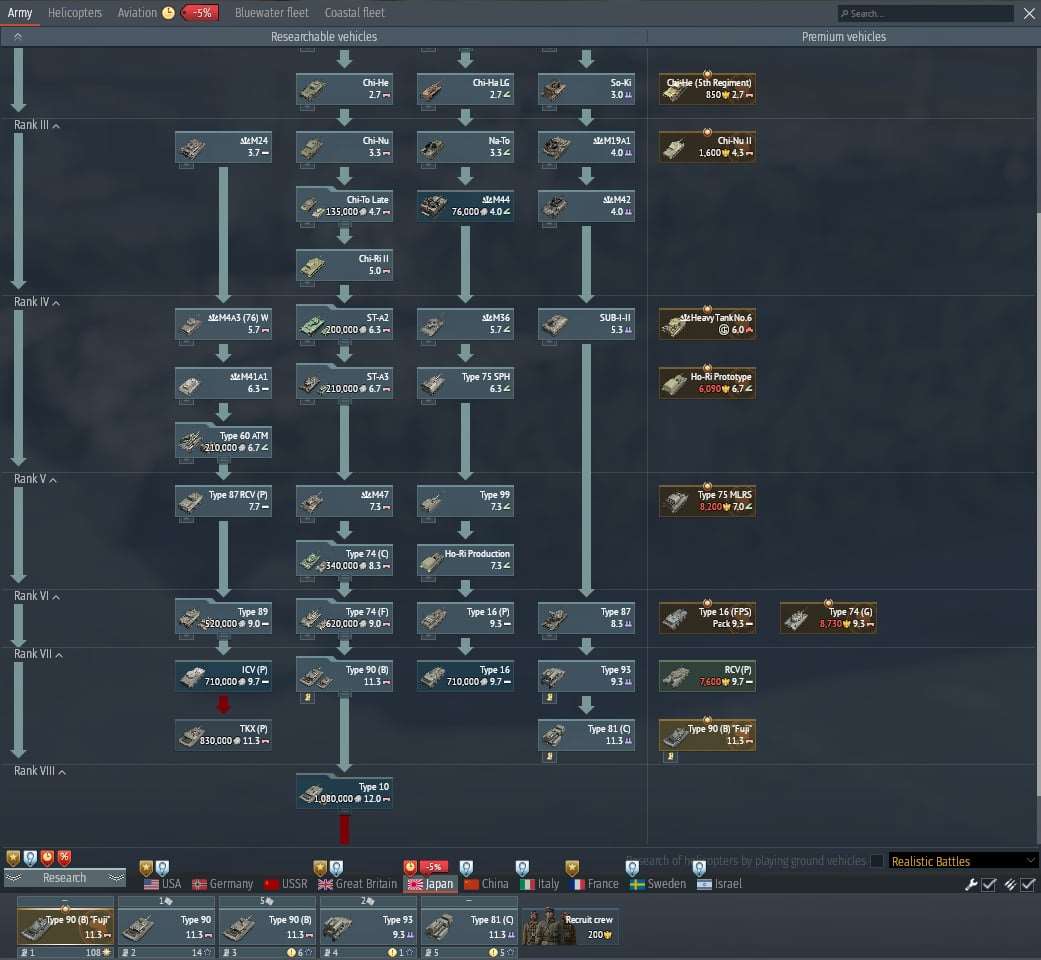Click the percent discount badge above Research
The image size is (1041, 960).
pyautogui.click(x=64, y=858)
